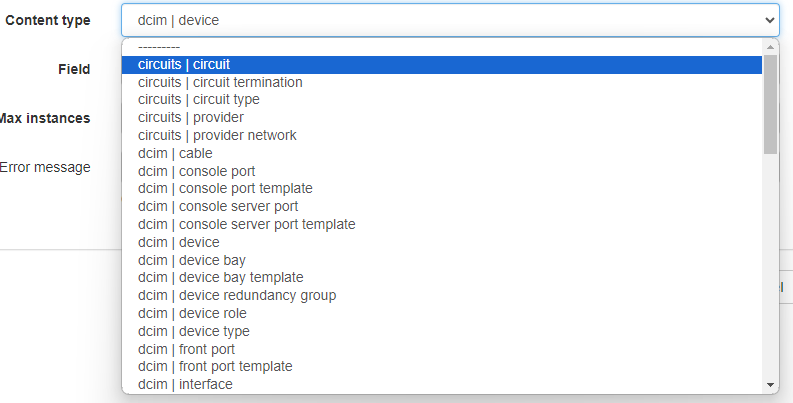Click the dropdown list scrollbar thumb
This screenshot has width=793, height=403.
point(770,105)
